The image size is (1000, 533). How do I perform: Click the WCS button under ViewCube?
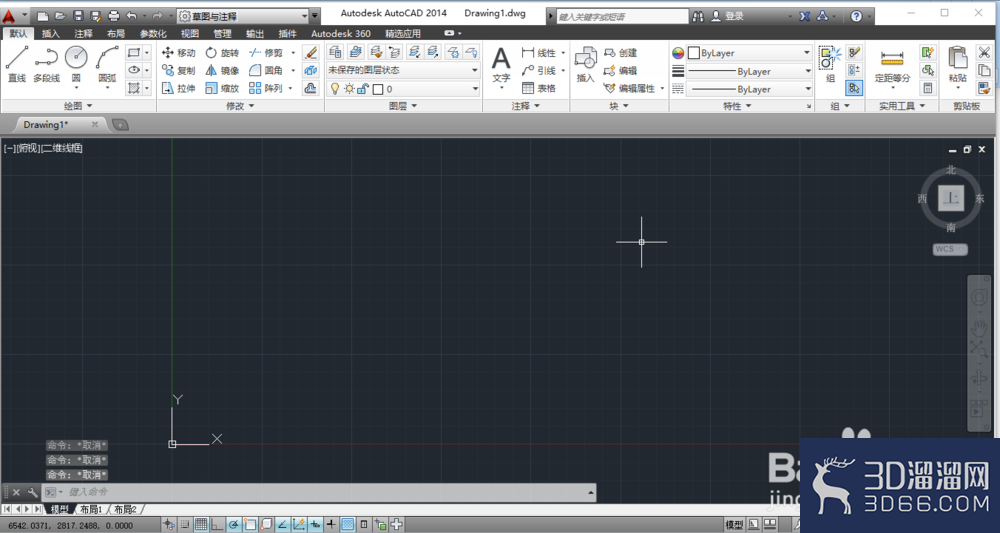[950, 249]
